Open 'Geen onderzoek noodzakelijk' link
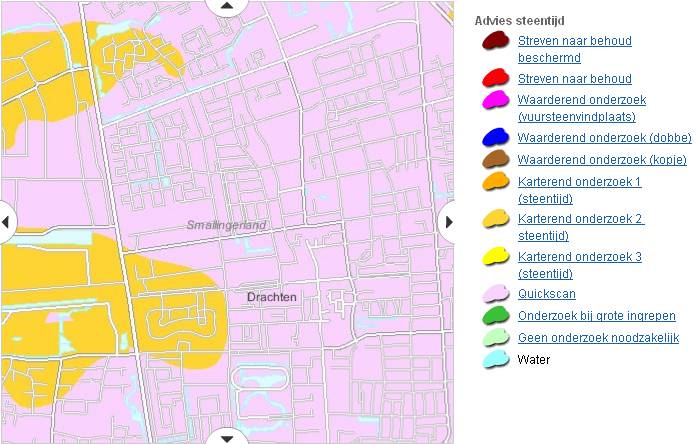The height and width of the screenshot is (444, 696). click(x=598, y=337)
